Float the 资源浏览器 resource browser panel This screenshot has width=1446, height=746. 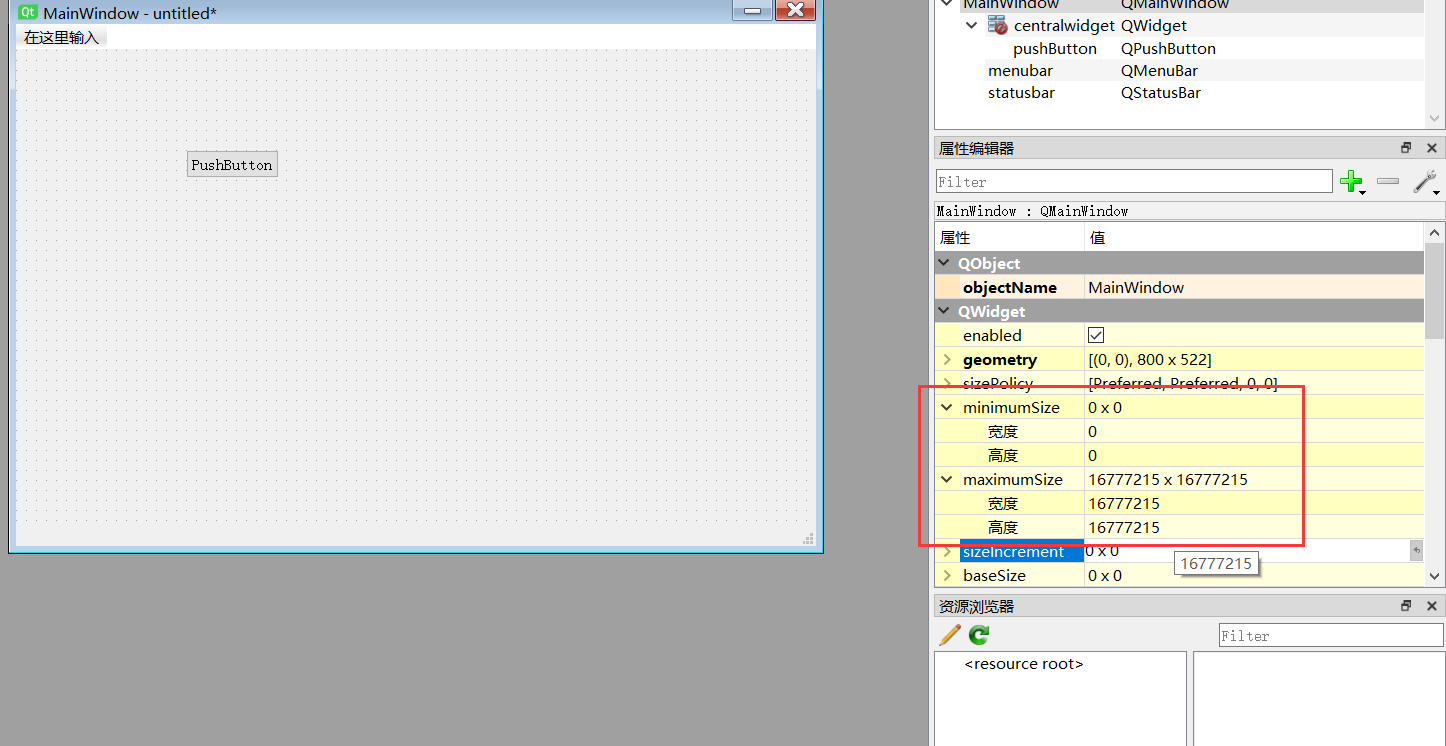pos(1406,606)
